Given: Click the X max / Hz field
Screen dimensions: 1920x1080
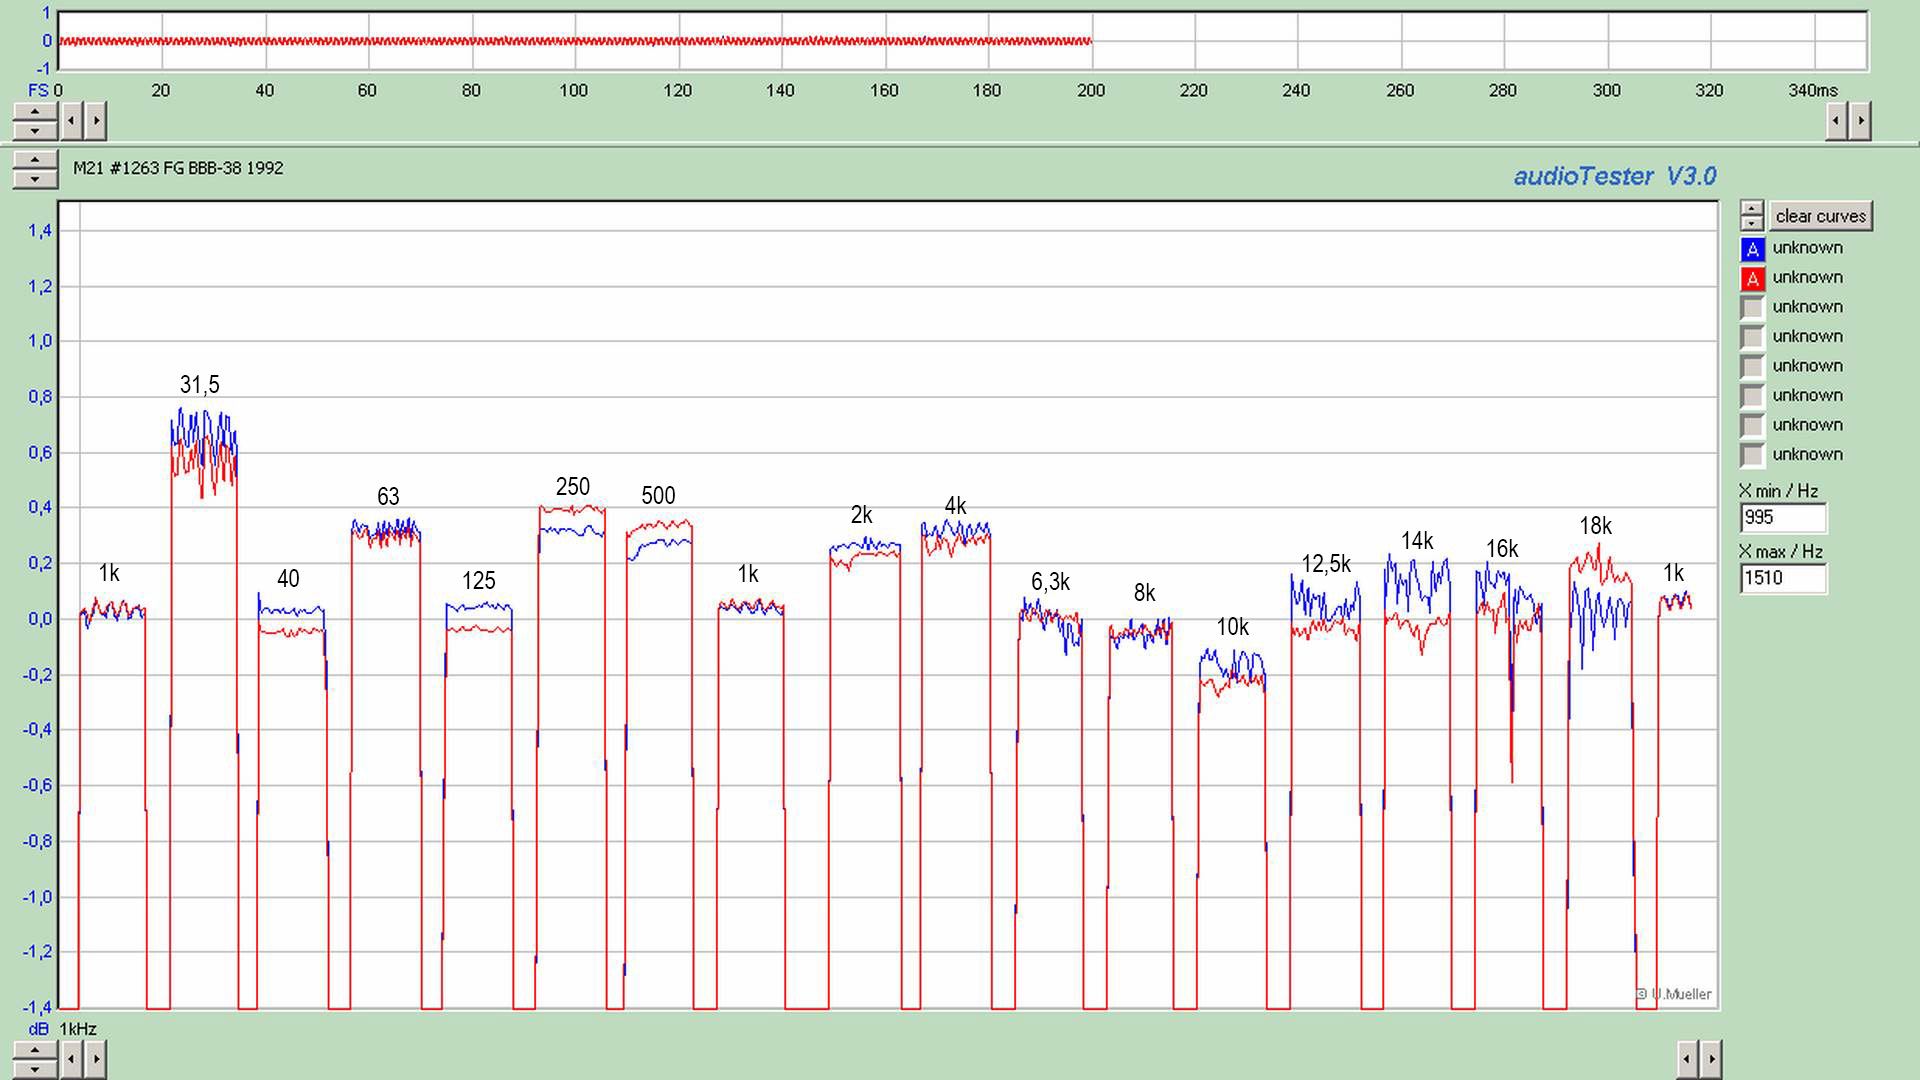Looking at the screenshot, I should (x=1783, y=578).
